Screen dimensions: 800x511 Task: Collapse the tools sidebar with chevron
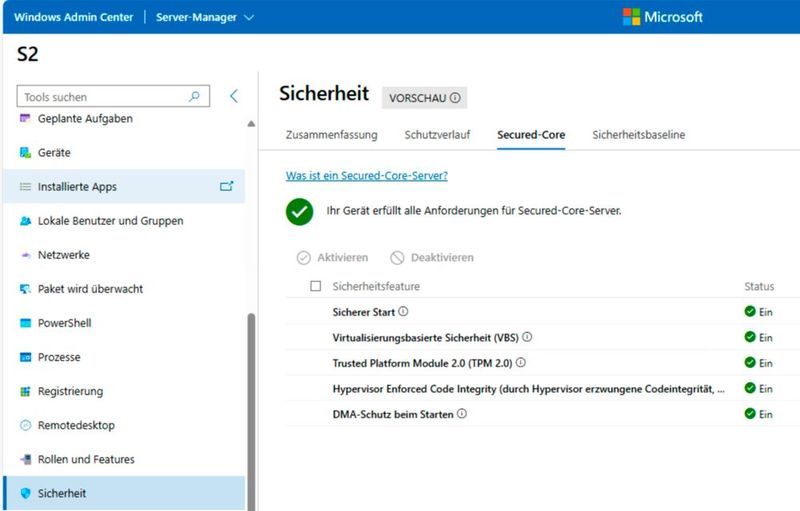coord(234,96)
